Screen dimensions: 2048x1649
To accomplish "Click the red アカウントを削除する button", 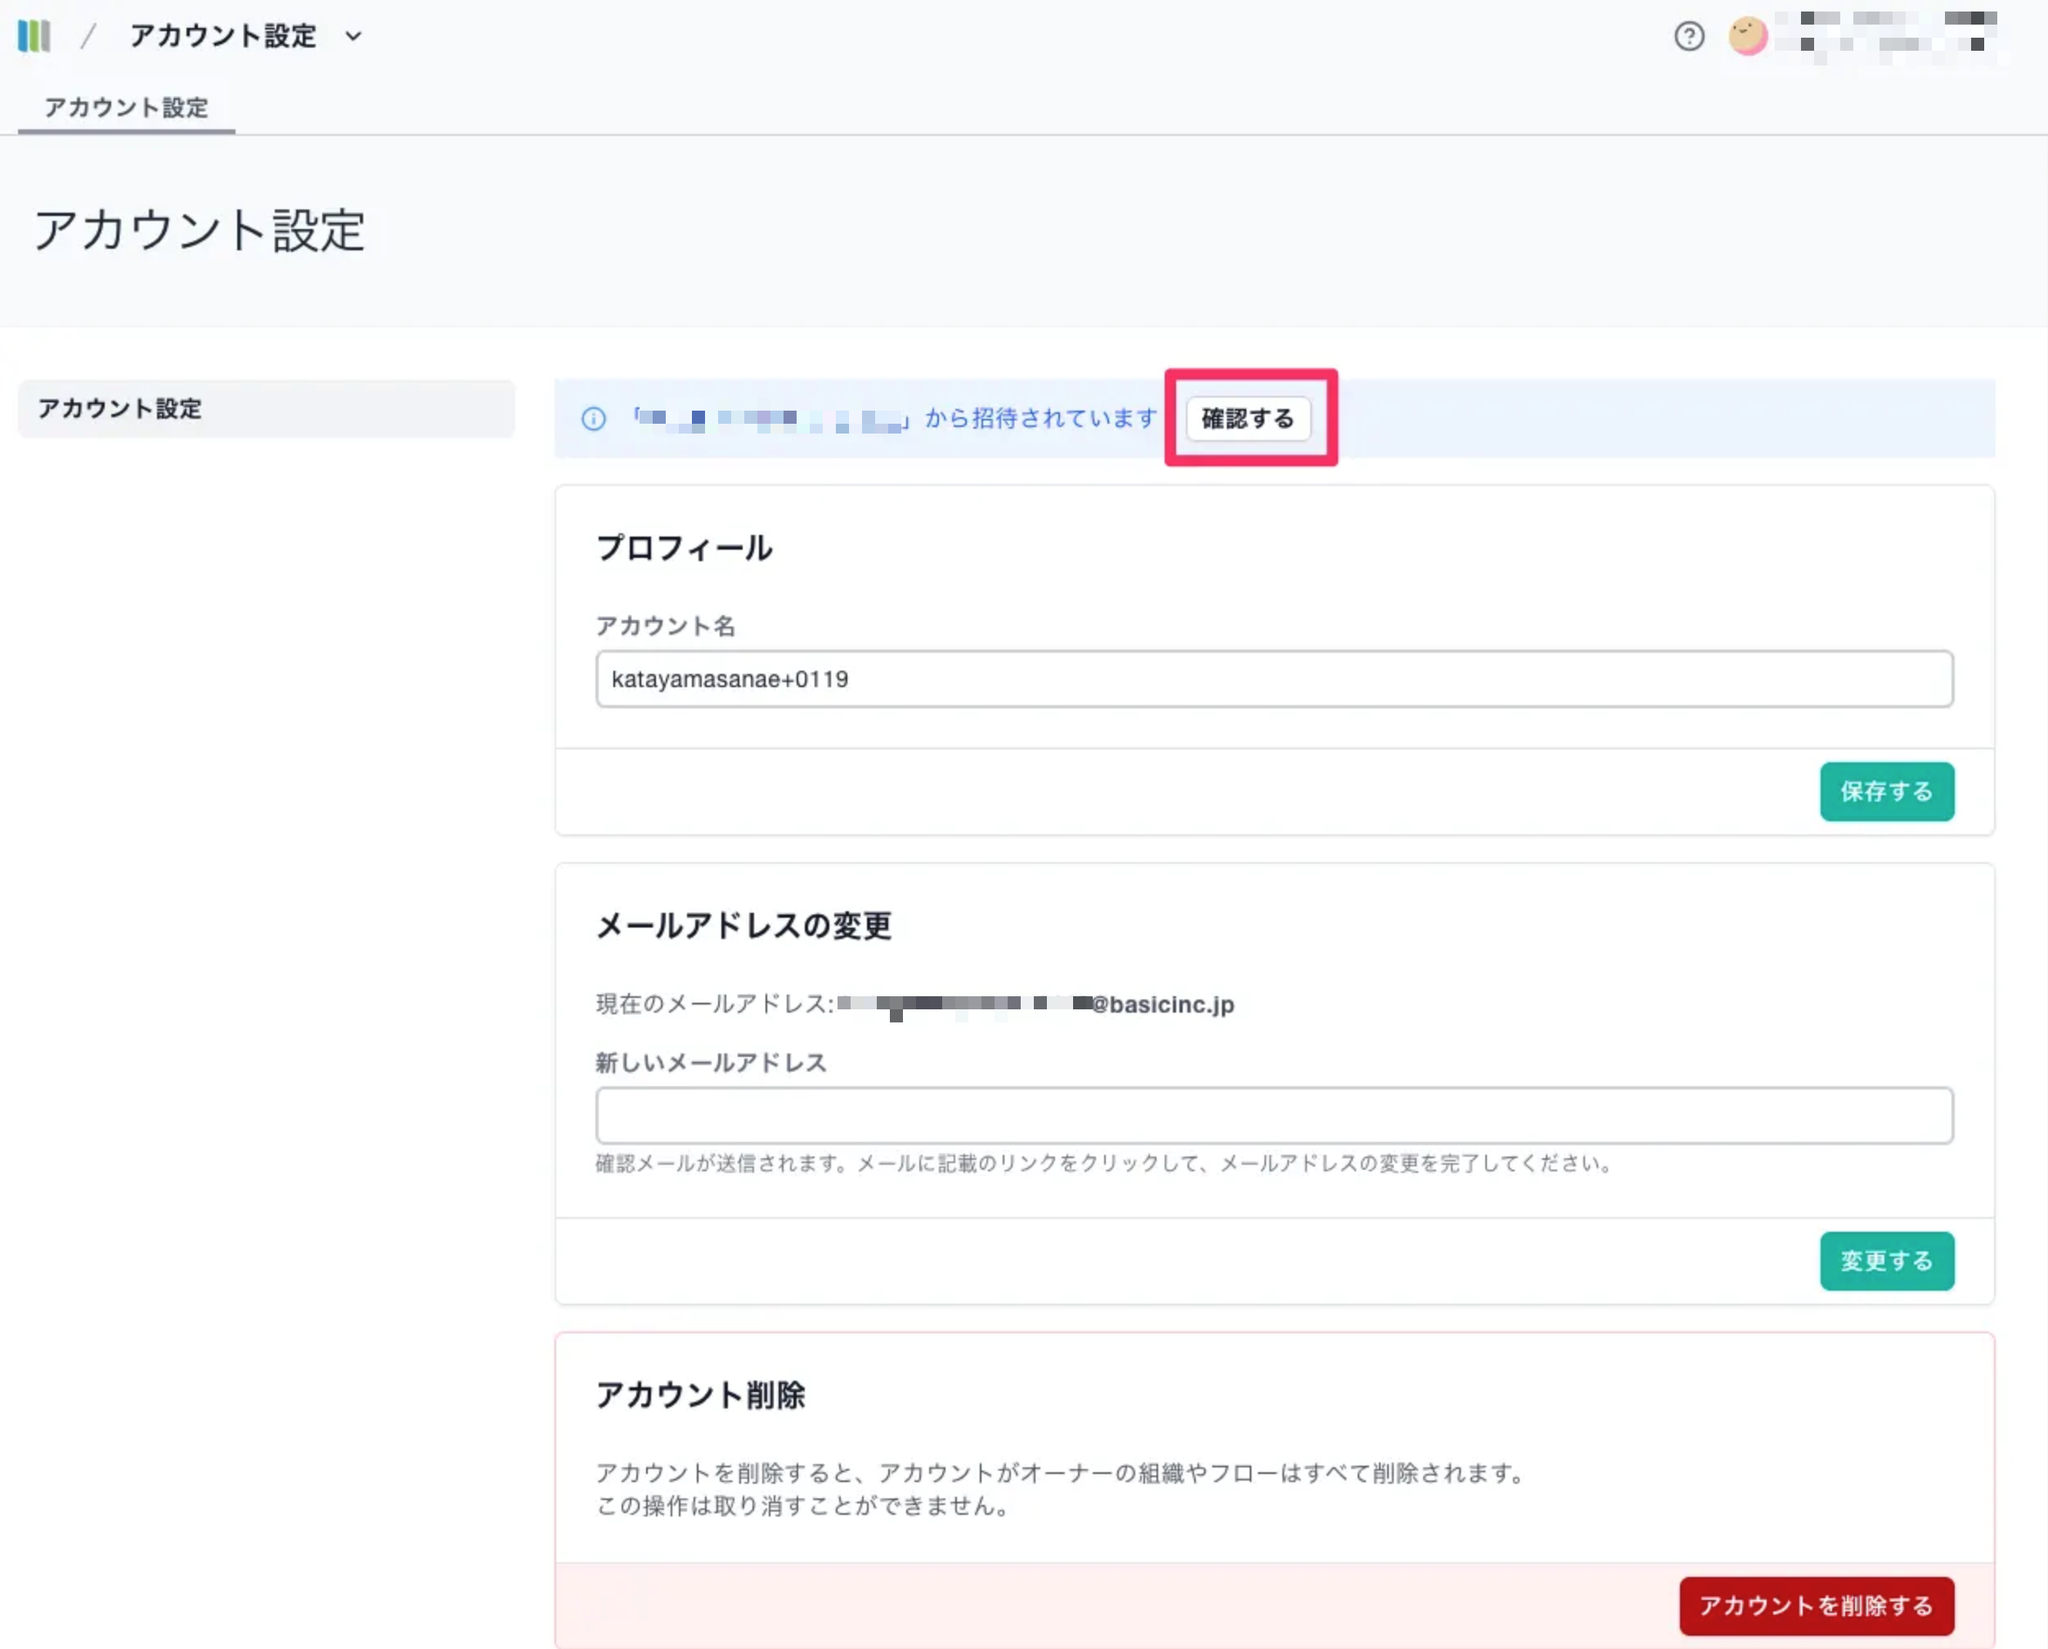I will click(1815, 1605).
